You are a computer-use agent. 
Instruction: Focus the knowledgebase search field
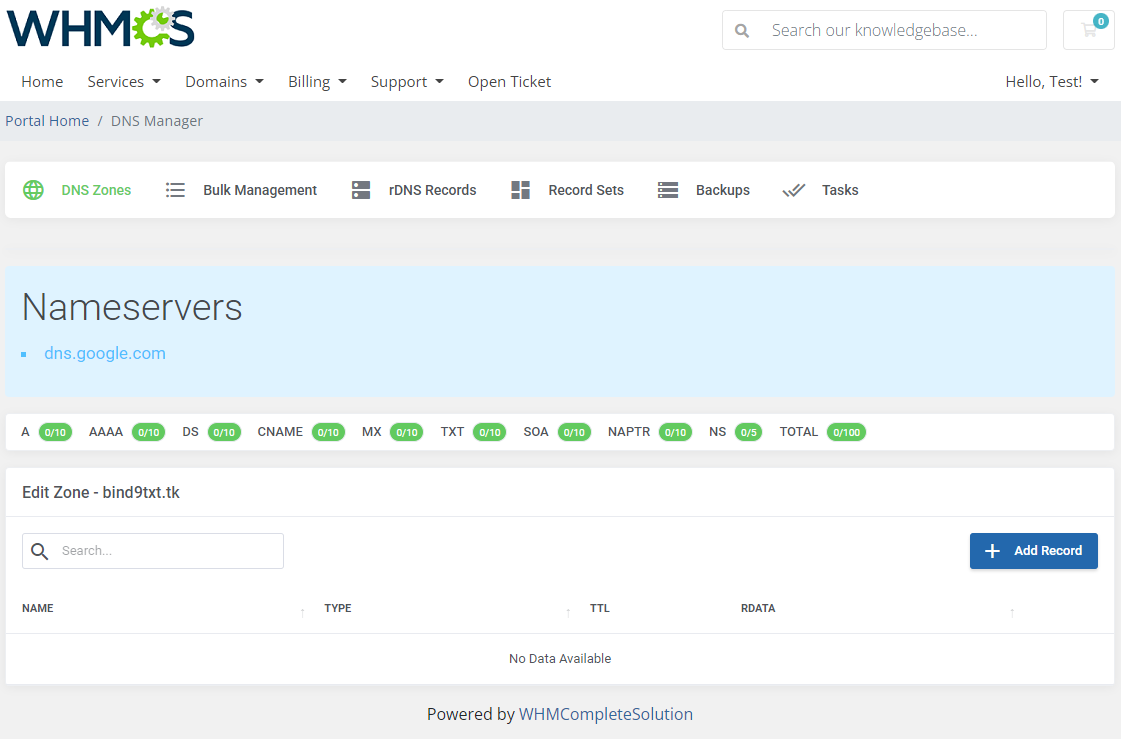pyautogui.click(x=884, y=30)
